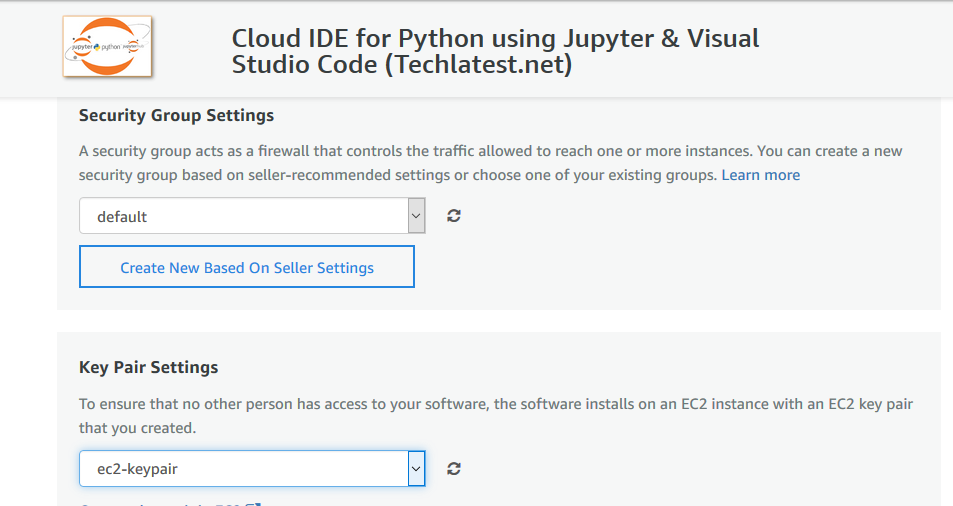This screenshot has height=506, width=953.
Task: Click the Security Group Settings heading
Action: (176, 115)
